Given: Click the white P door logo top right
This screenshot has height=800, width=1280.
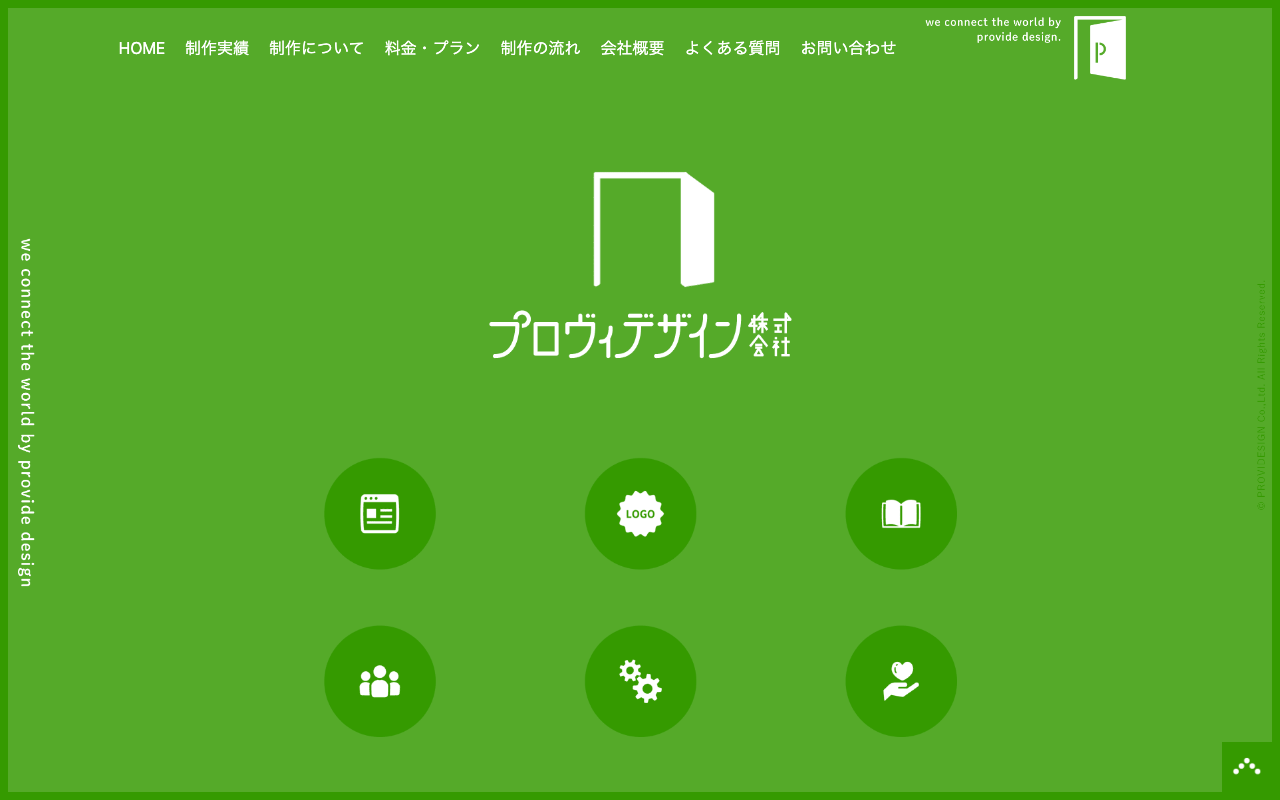Looking at the screenshot, I should point(1099,47).
